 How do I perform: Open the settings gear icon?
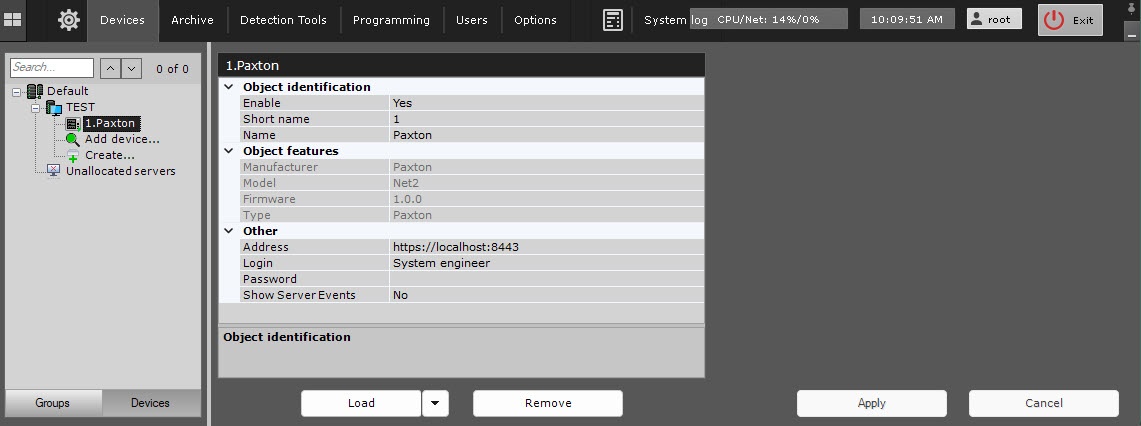pos(68,20)
